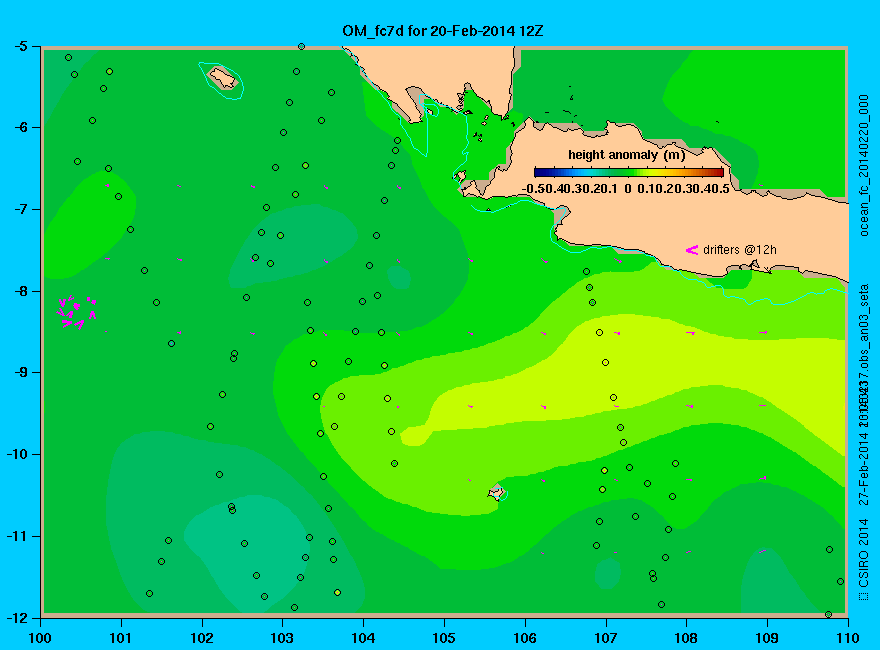
Task: Click the longitude label 106 on the x-axis
Action: (525, 638)
